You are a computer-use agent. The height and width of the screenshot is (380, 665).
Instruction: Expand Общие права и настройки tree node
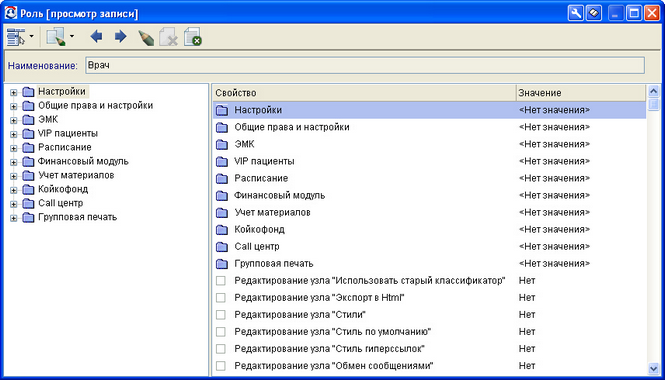tap(14, 106)
